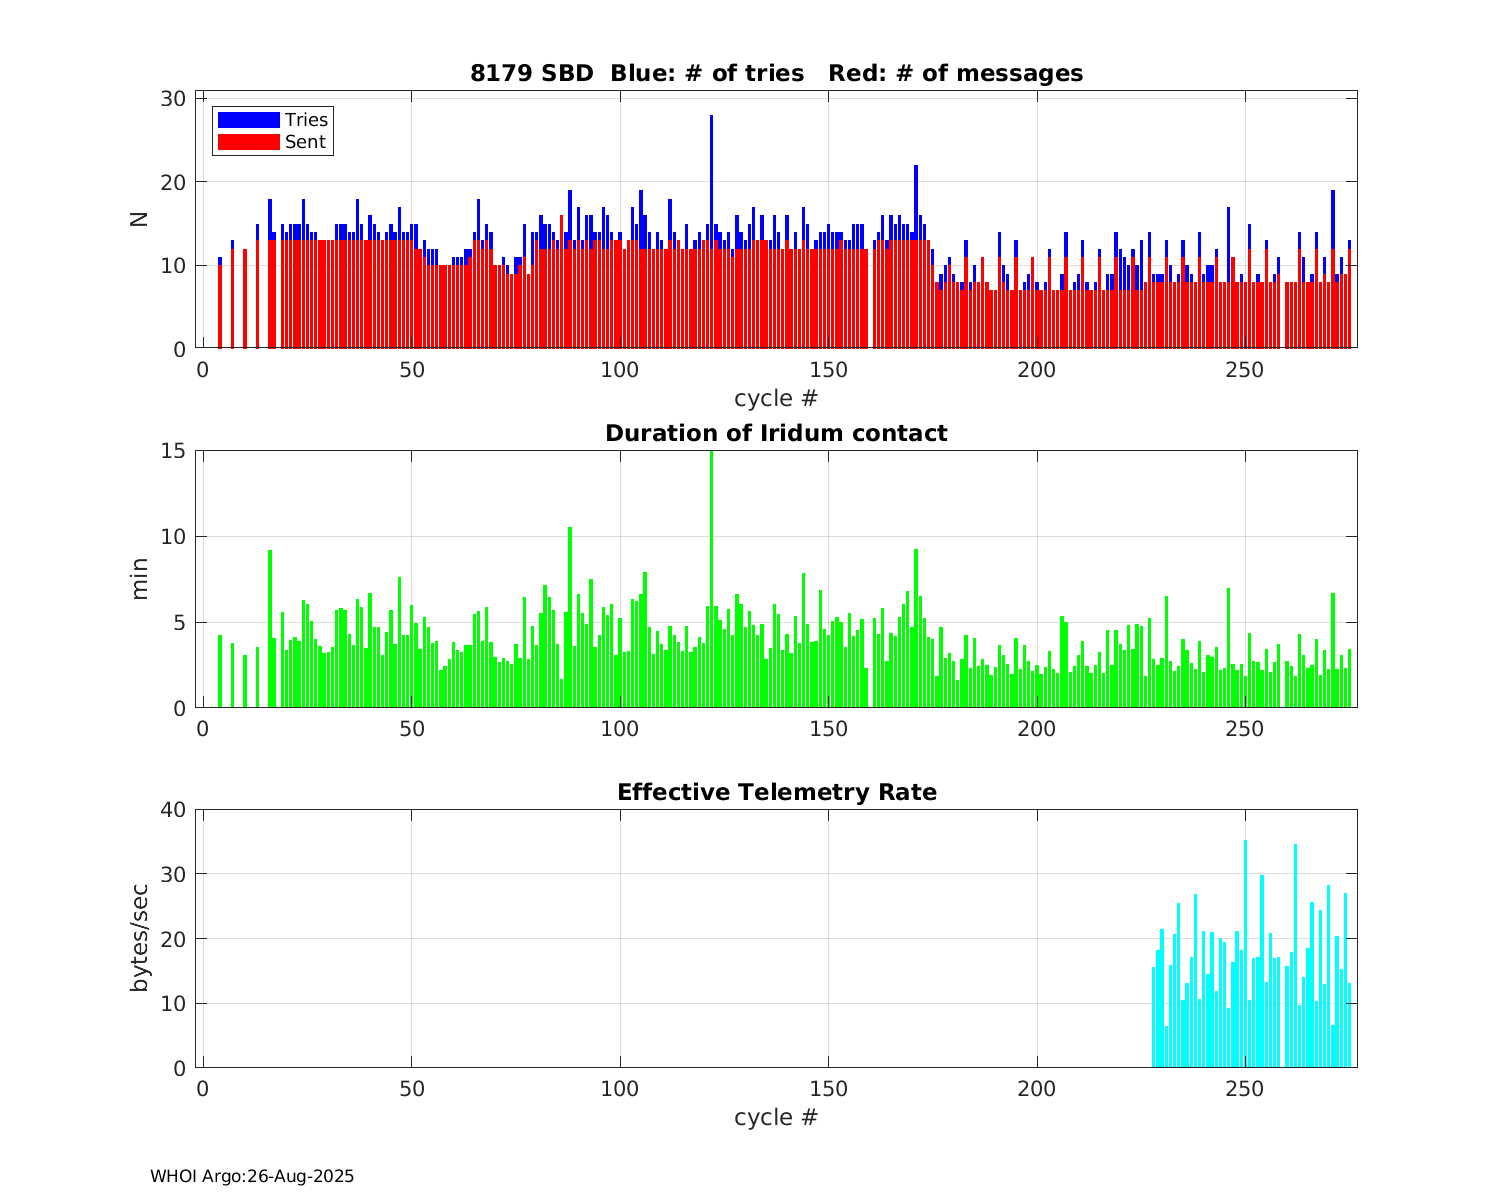
Task: Select the "Tries" legend label text
Action: tap(306, 120)
